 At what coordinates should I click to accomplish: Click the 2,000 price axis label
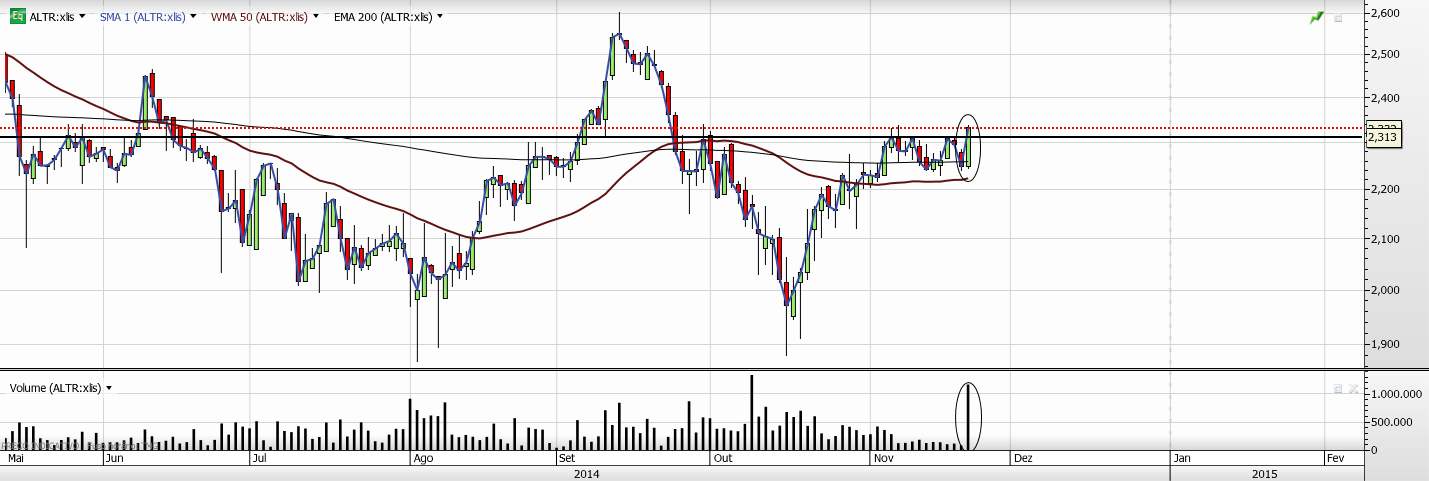point(1383,290)
